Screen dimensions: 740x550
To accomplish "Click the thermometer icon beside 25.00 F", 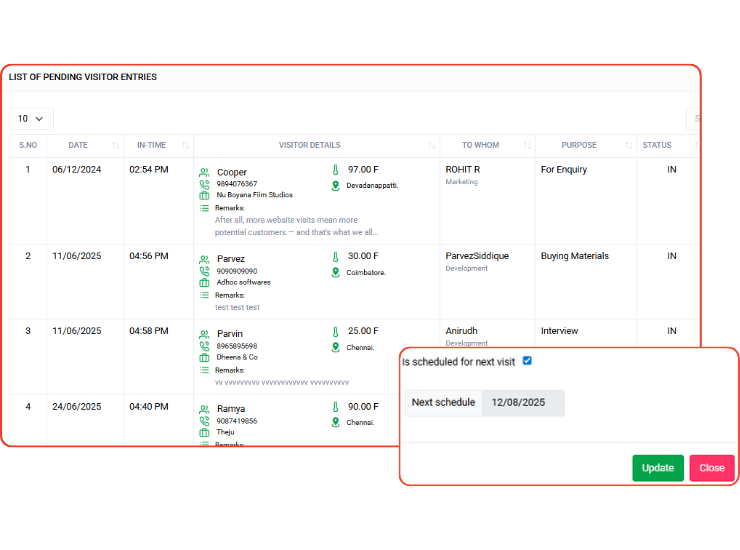I will (x=336, y=331).
